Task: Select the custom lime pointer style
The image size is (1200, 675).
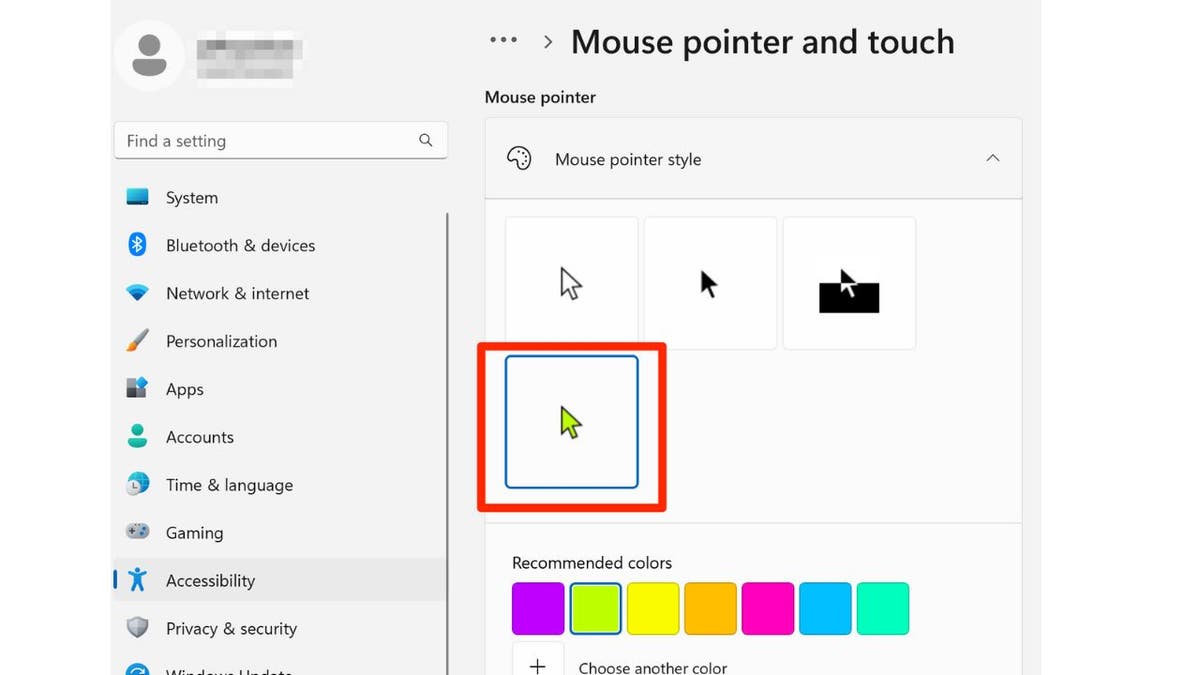Action: point(571,422)
